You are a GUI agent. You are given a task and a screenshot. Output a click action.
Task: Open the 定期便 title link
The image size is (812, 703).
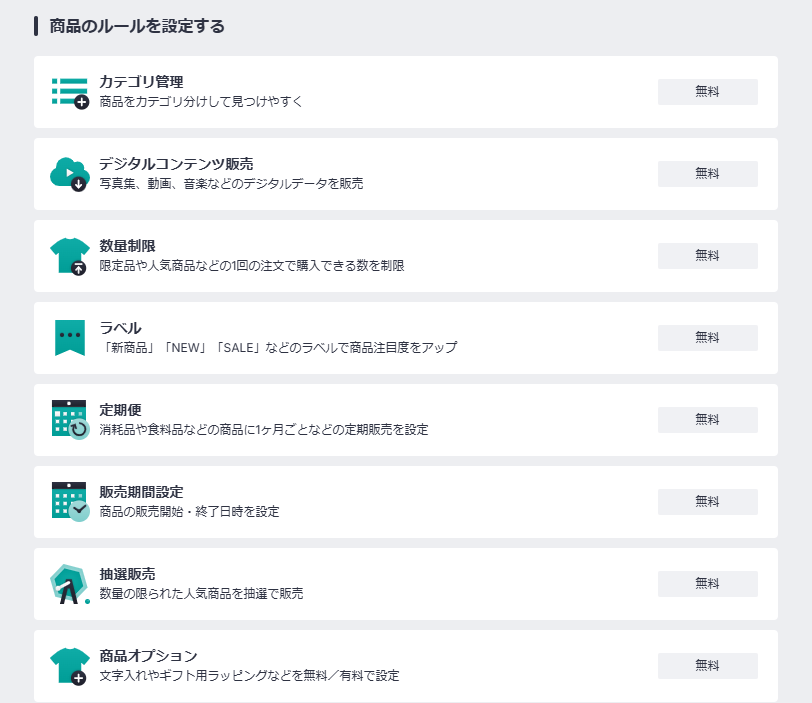click(121, 410)
